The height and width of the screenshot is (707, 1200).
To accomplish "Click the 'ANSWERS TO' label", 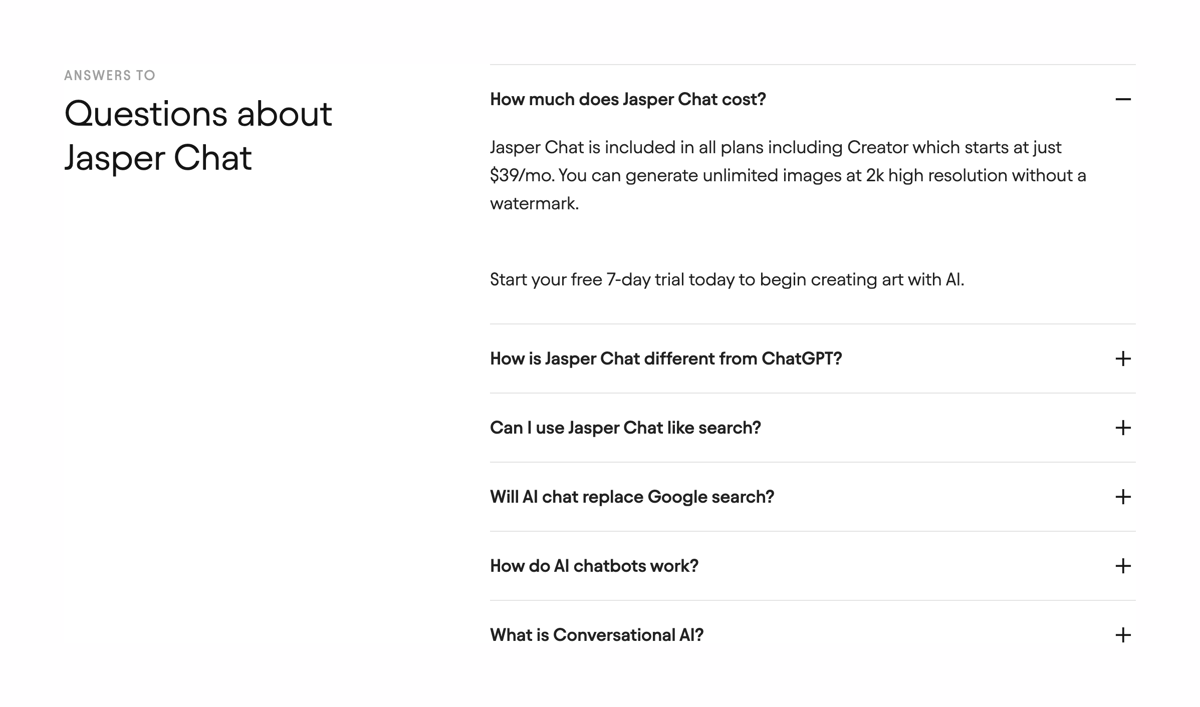I will (109, 75).
